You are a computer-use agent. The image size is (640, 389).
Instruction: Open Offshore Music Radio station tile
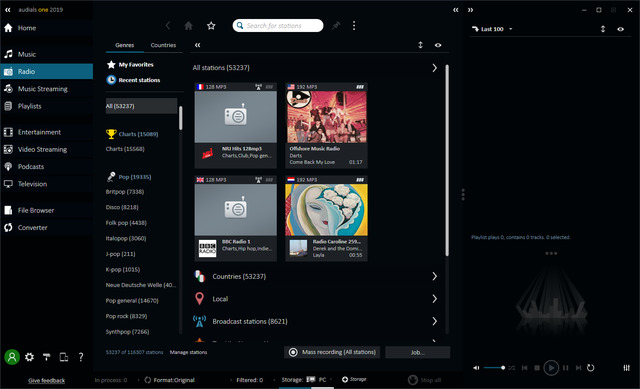(x=327, y=125)
